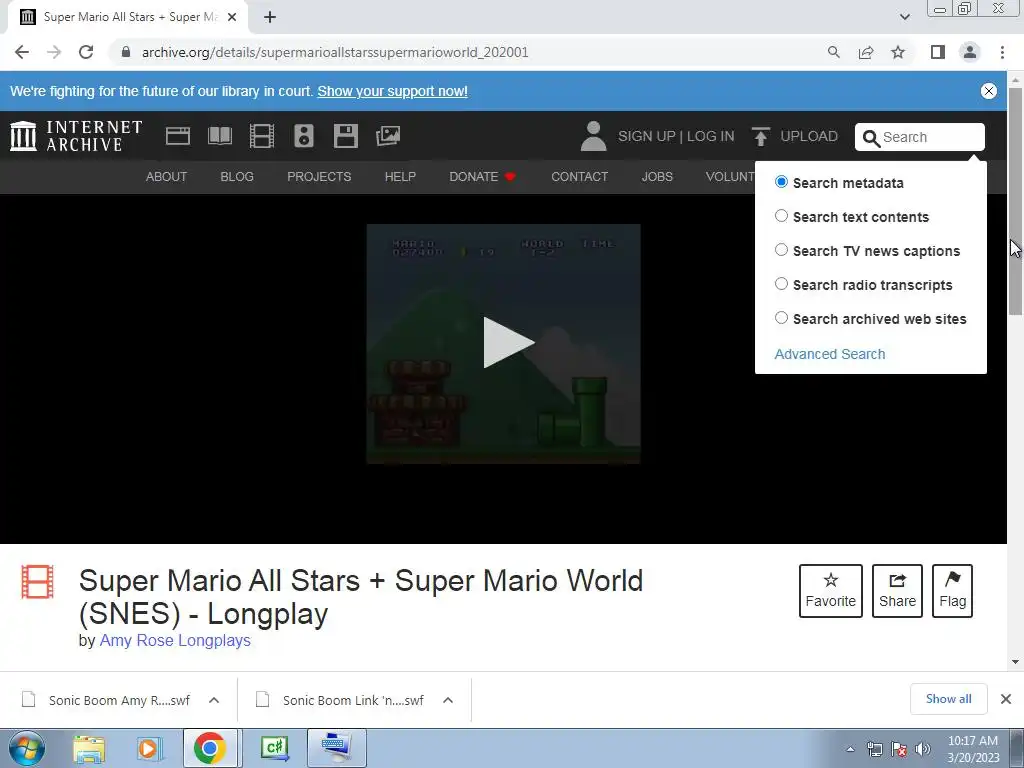Click Show all downloads button
1024x768 pixels.
point(948,699)
